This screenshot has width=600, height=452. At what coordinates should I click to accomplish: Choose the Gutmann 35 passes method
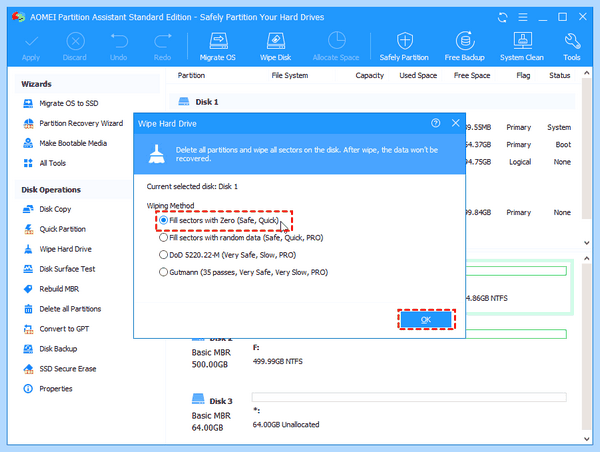click(244, 272)
